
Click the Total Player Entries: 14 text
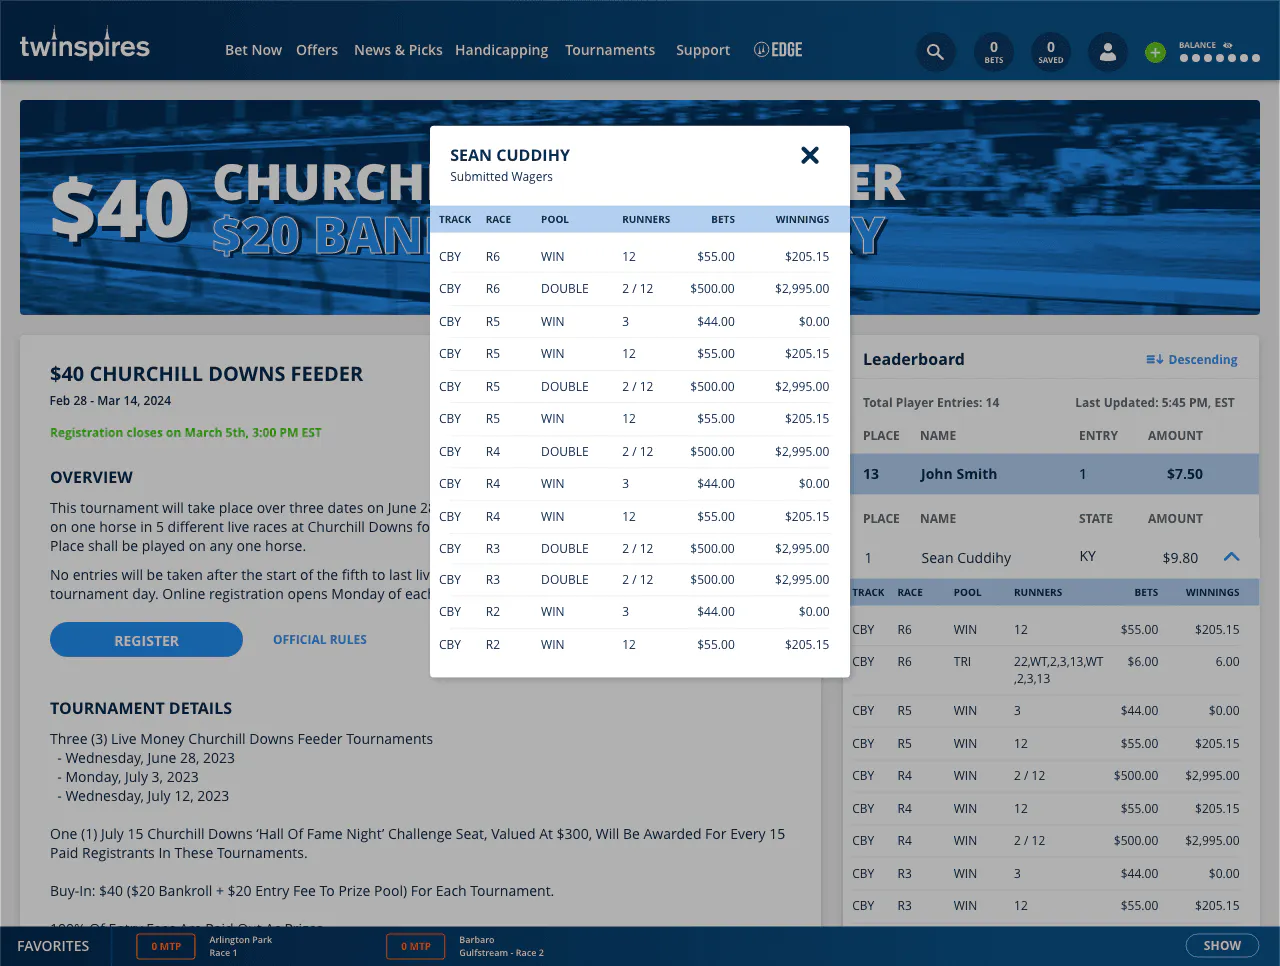point(931,403)
